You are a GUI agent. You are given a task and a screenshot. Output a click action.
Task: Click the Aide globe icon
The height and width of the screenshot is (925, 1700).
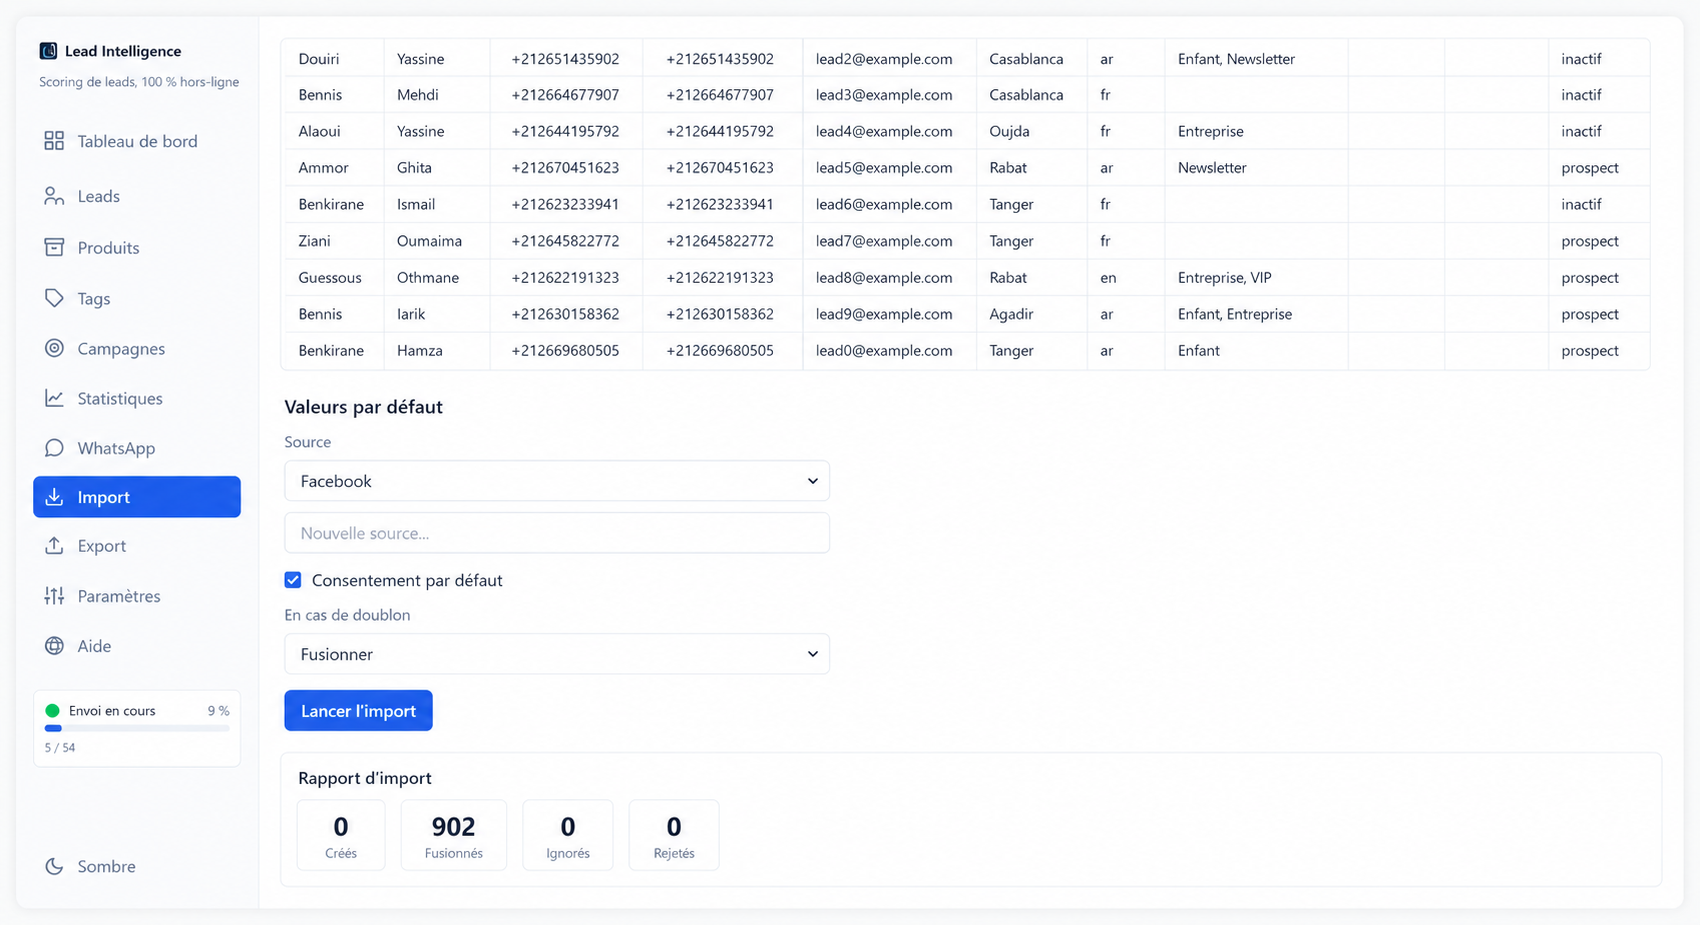[x=54, y=646]
